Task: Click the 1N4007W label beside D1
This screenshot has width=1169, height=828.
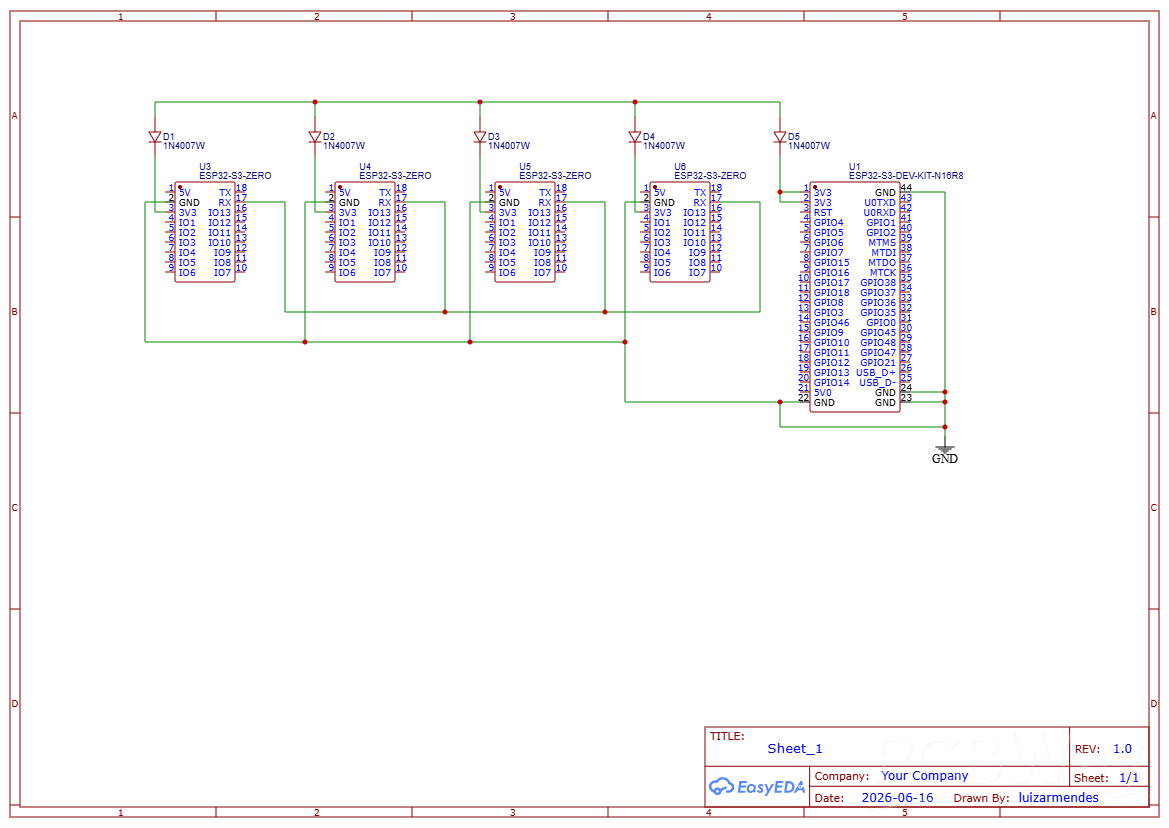Action: 184,146
